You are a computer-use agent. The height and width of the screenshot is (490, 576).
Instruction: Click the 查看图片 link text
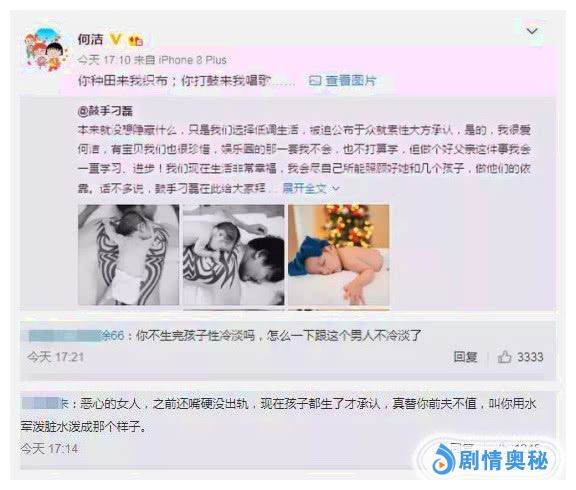350,80
